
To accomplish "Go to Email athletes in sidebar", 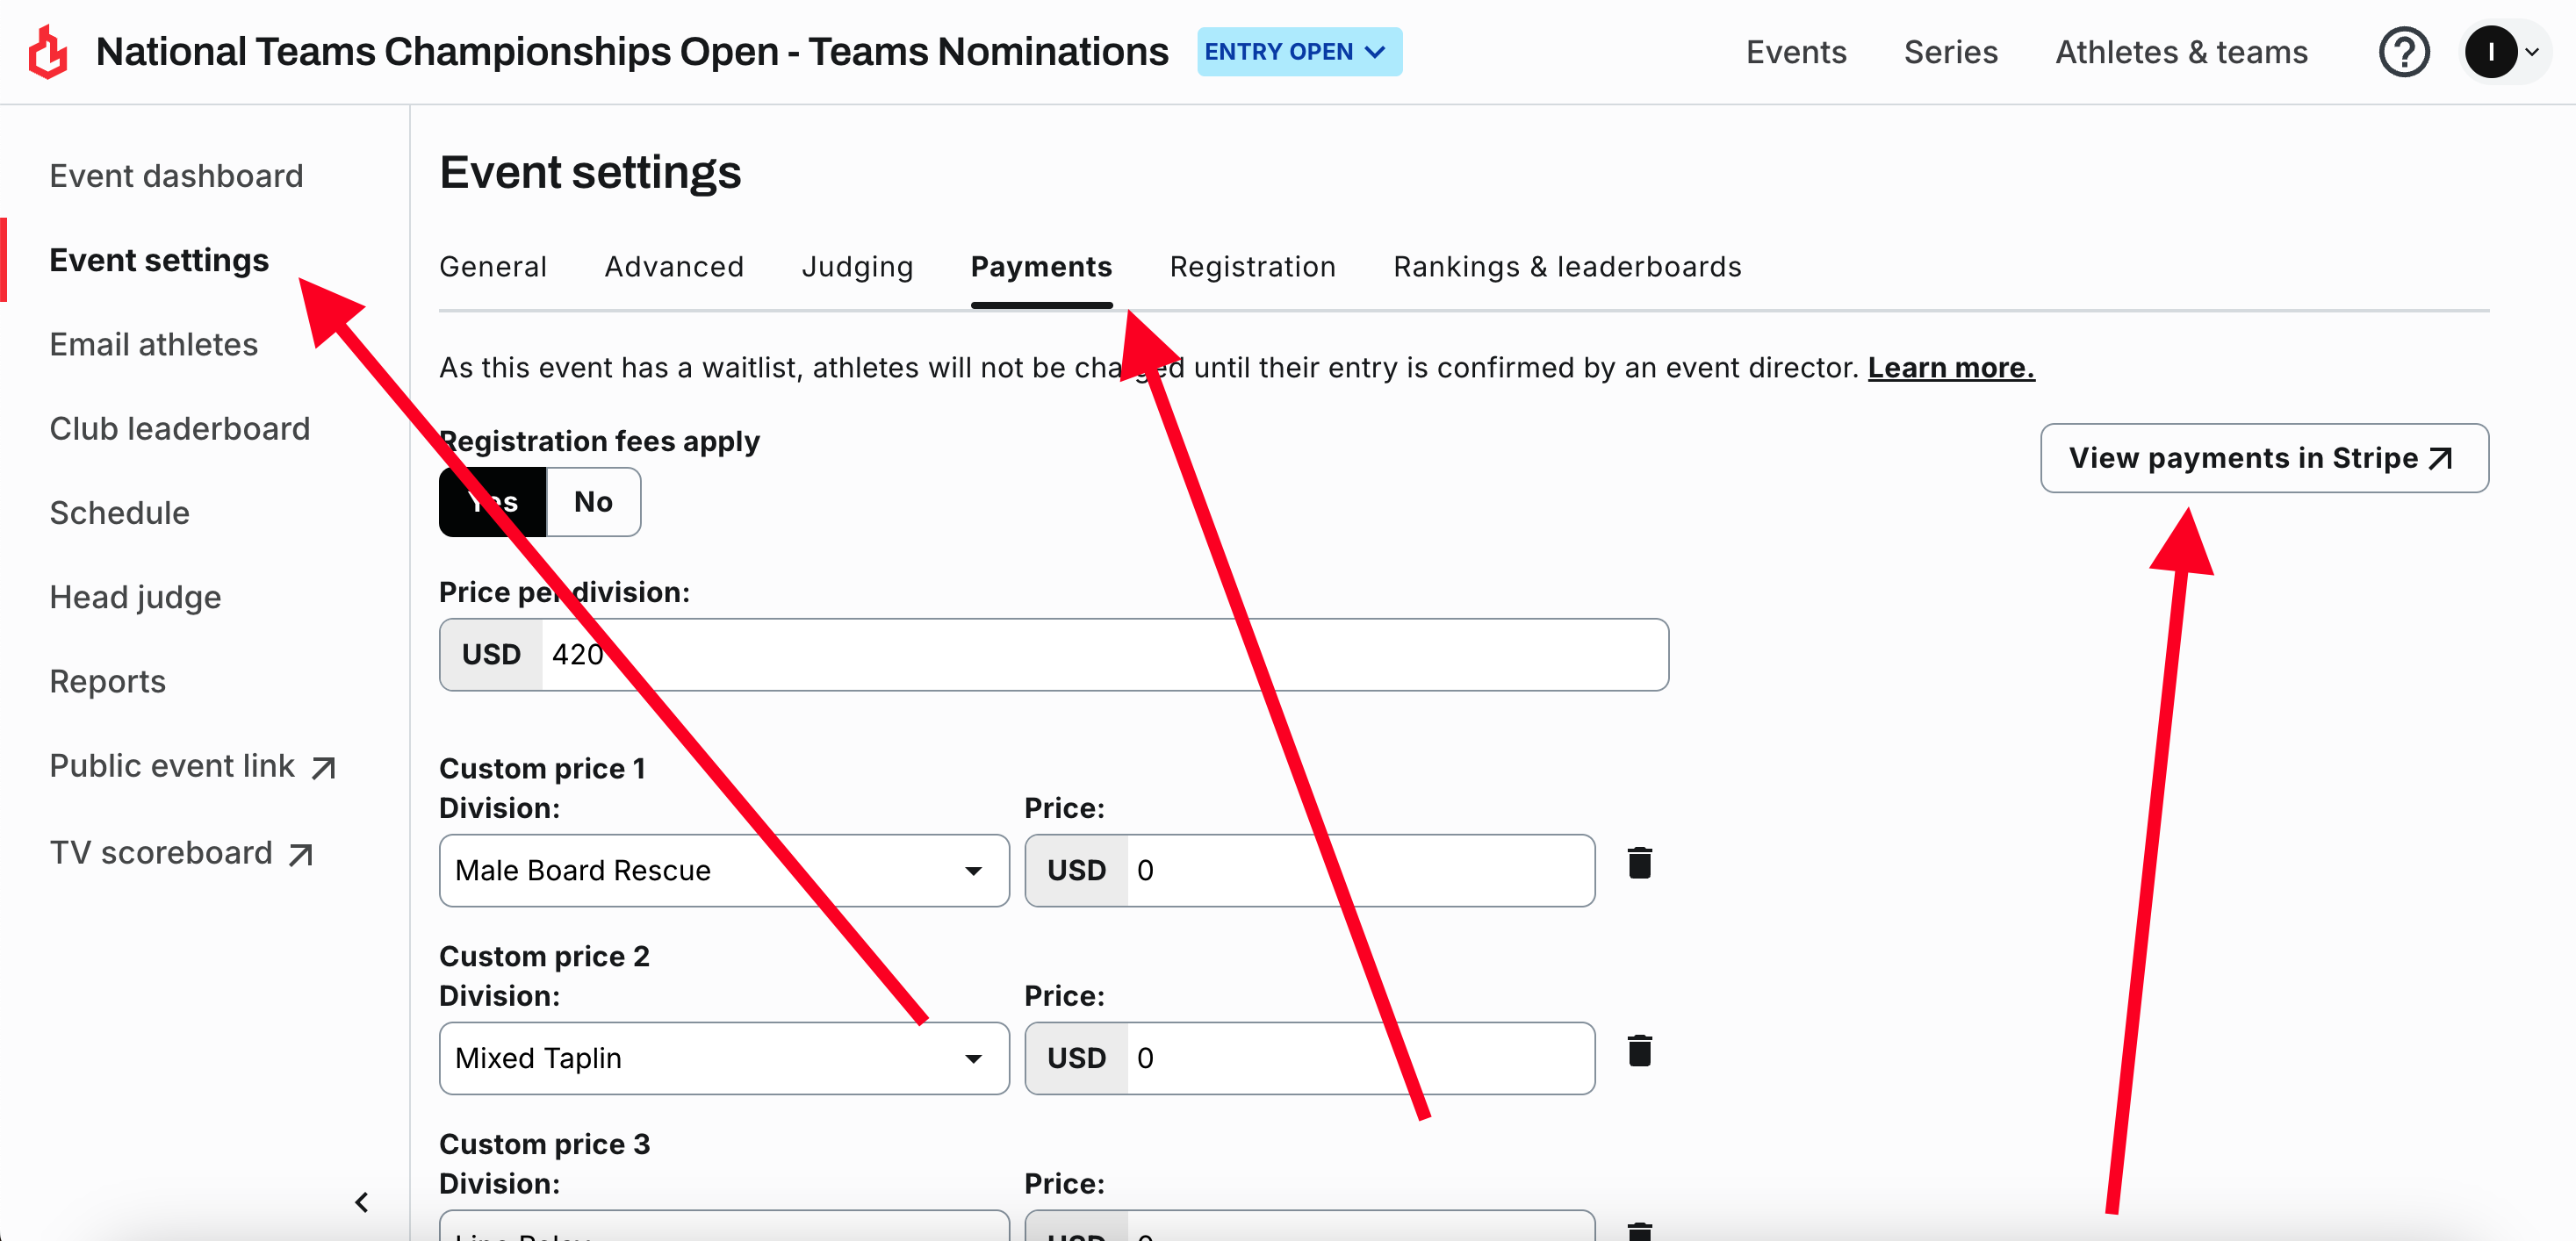I will point(154,344).
